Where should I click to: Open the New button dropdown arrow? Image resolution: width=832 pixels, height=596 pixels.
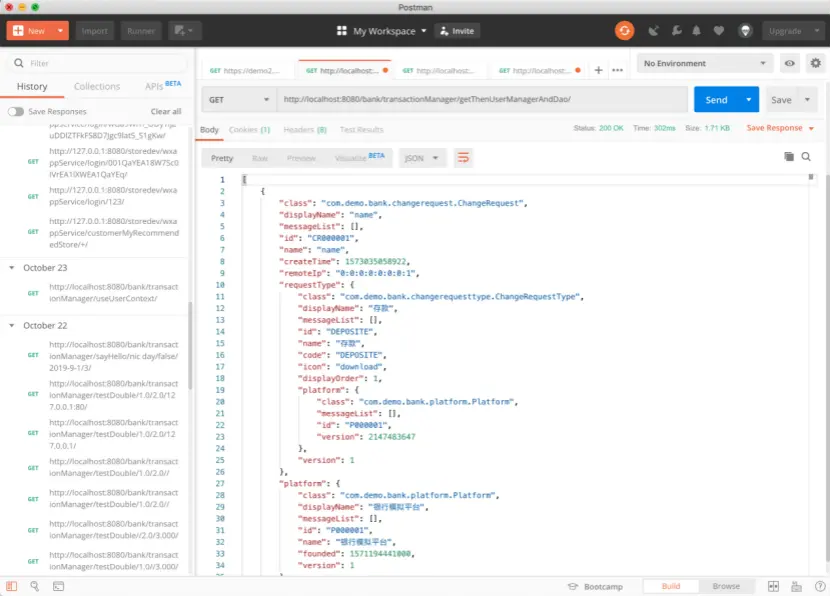tap(60, 31)
